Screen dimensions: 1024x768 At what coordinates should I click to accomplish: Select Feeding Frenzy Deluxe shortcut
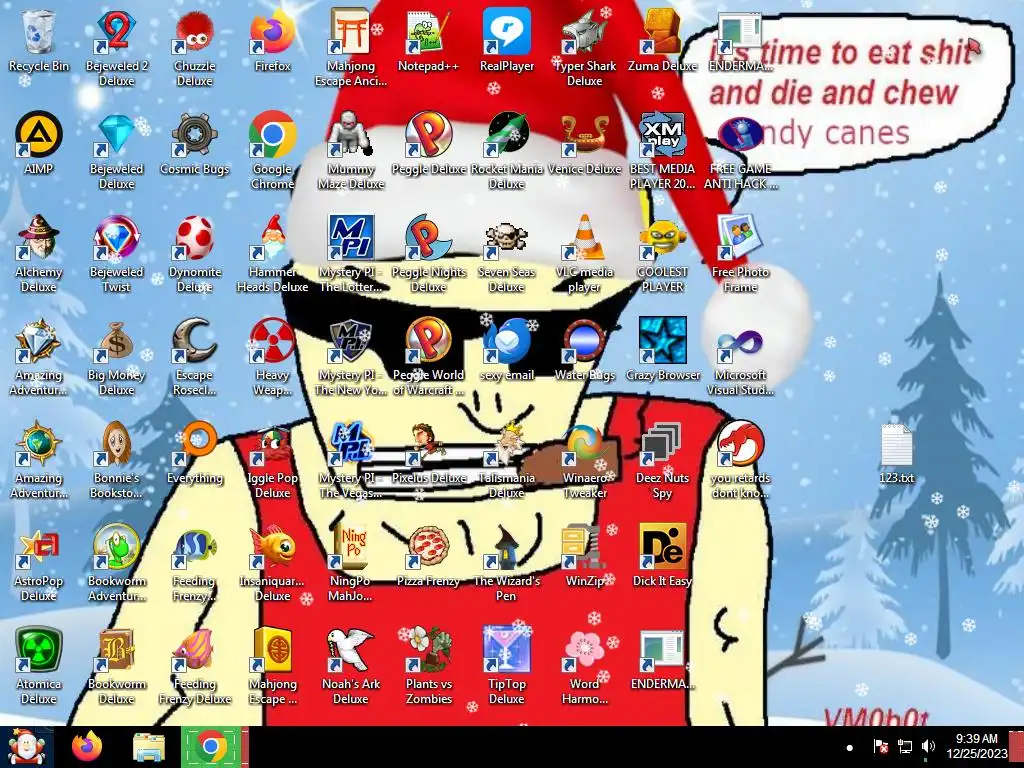pos(195,665)
